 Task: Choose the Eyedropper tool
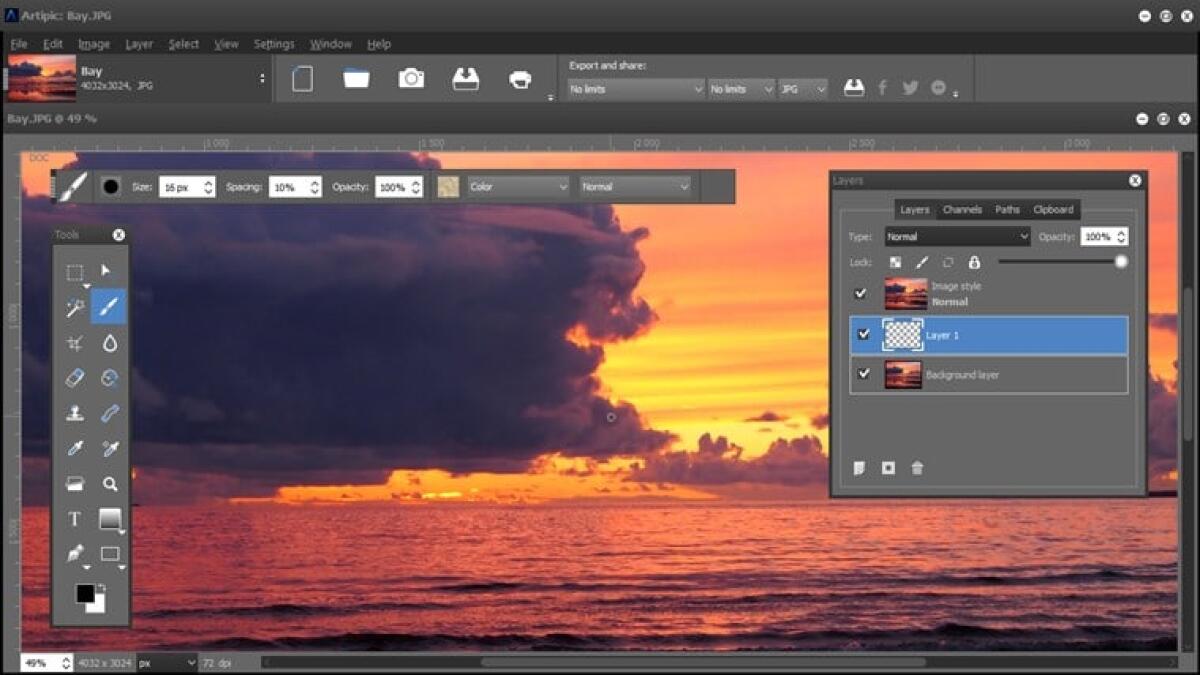tap(75, 448)
